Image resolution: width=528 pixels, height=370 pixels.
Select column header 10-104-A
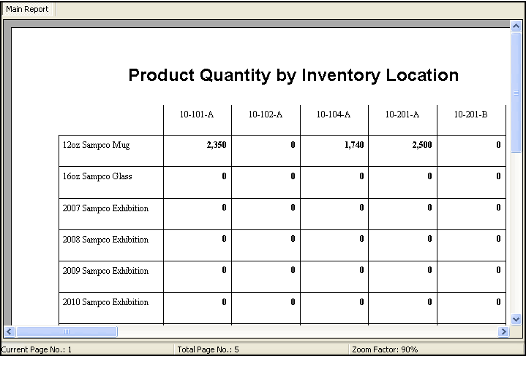click(333, 115)
